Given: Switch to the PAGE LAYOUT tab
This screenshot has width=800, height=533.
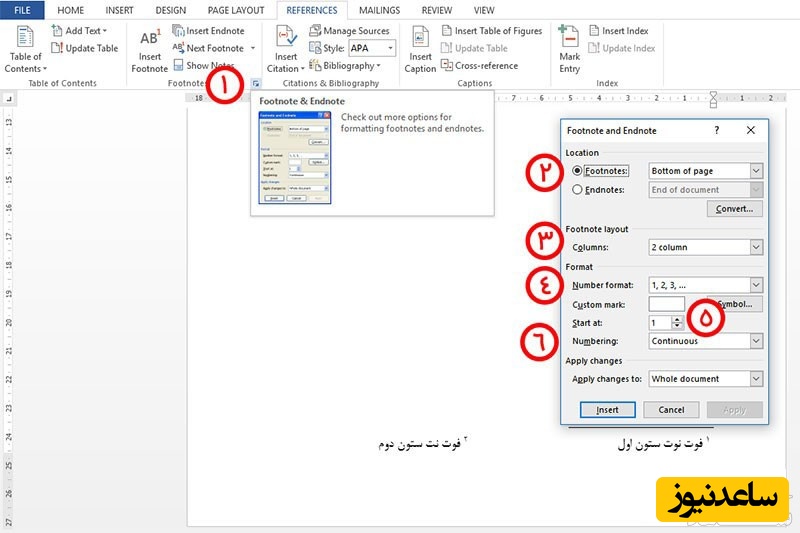Looking at the screenshot, I should pyautogui.click(x=236, y=10).
